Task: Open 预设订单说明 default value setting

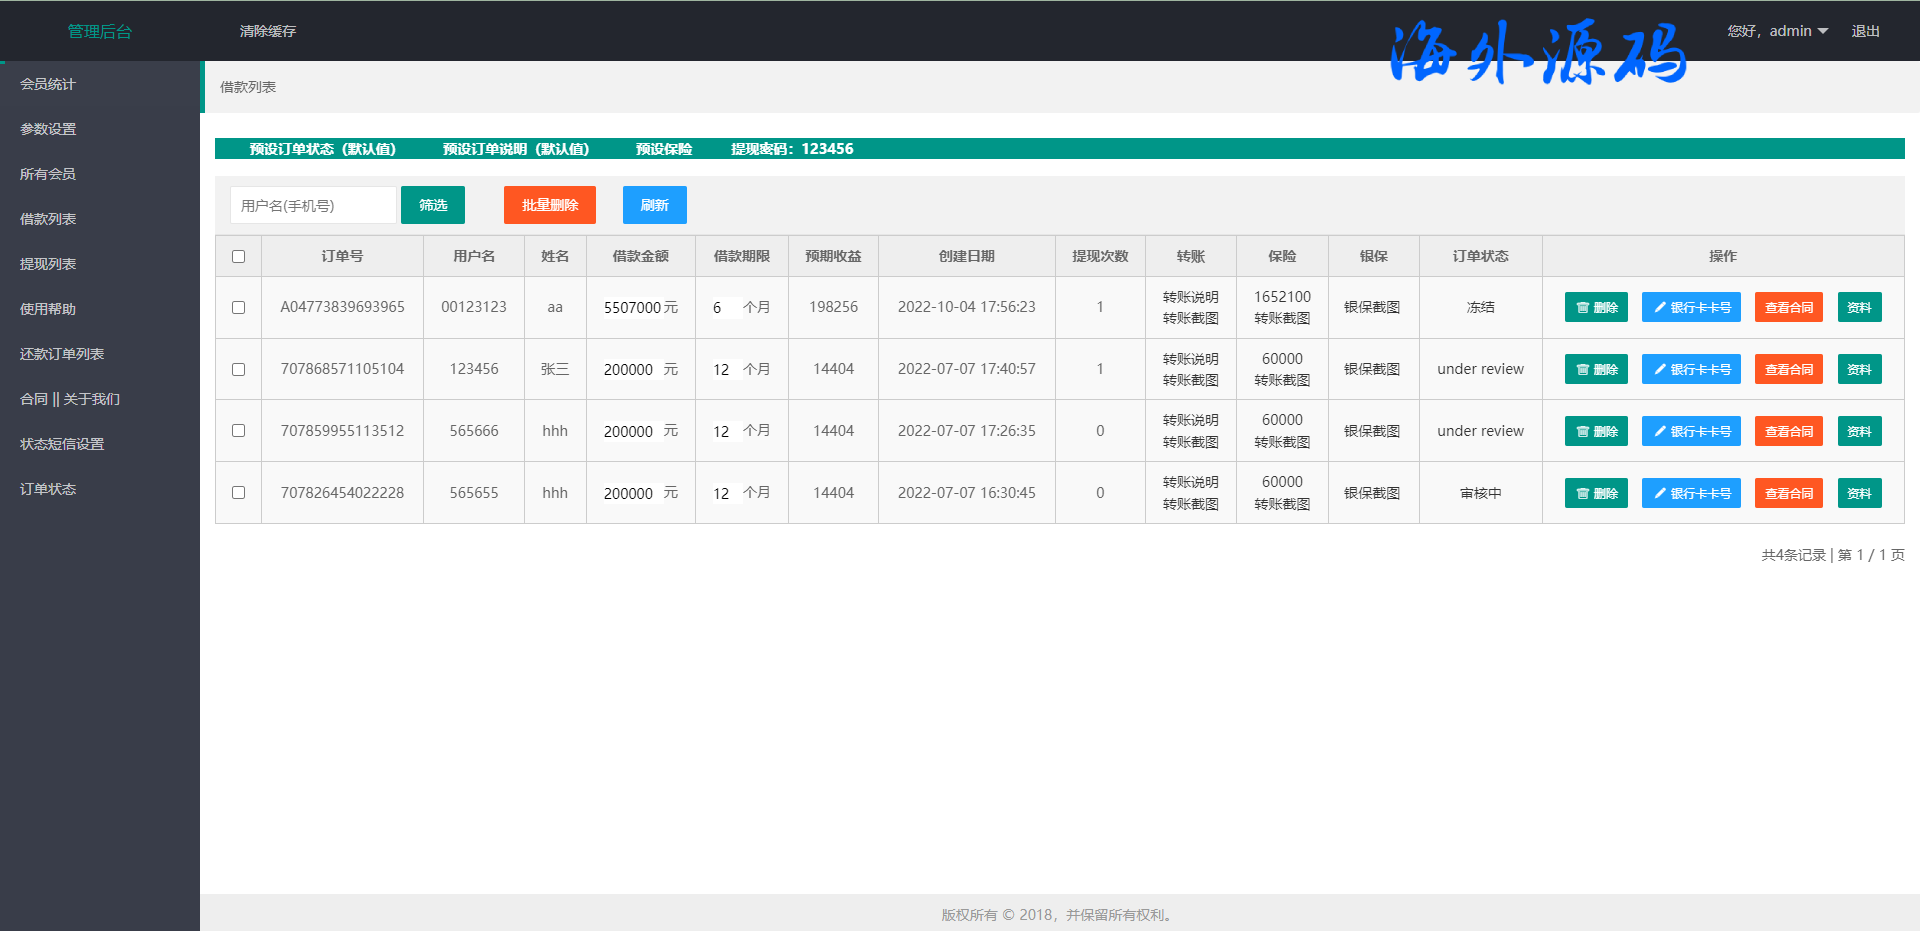Action: pos(515,149)
